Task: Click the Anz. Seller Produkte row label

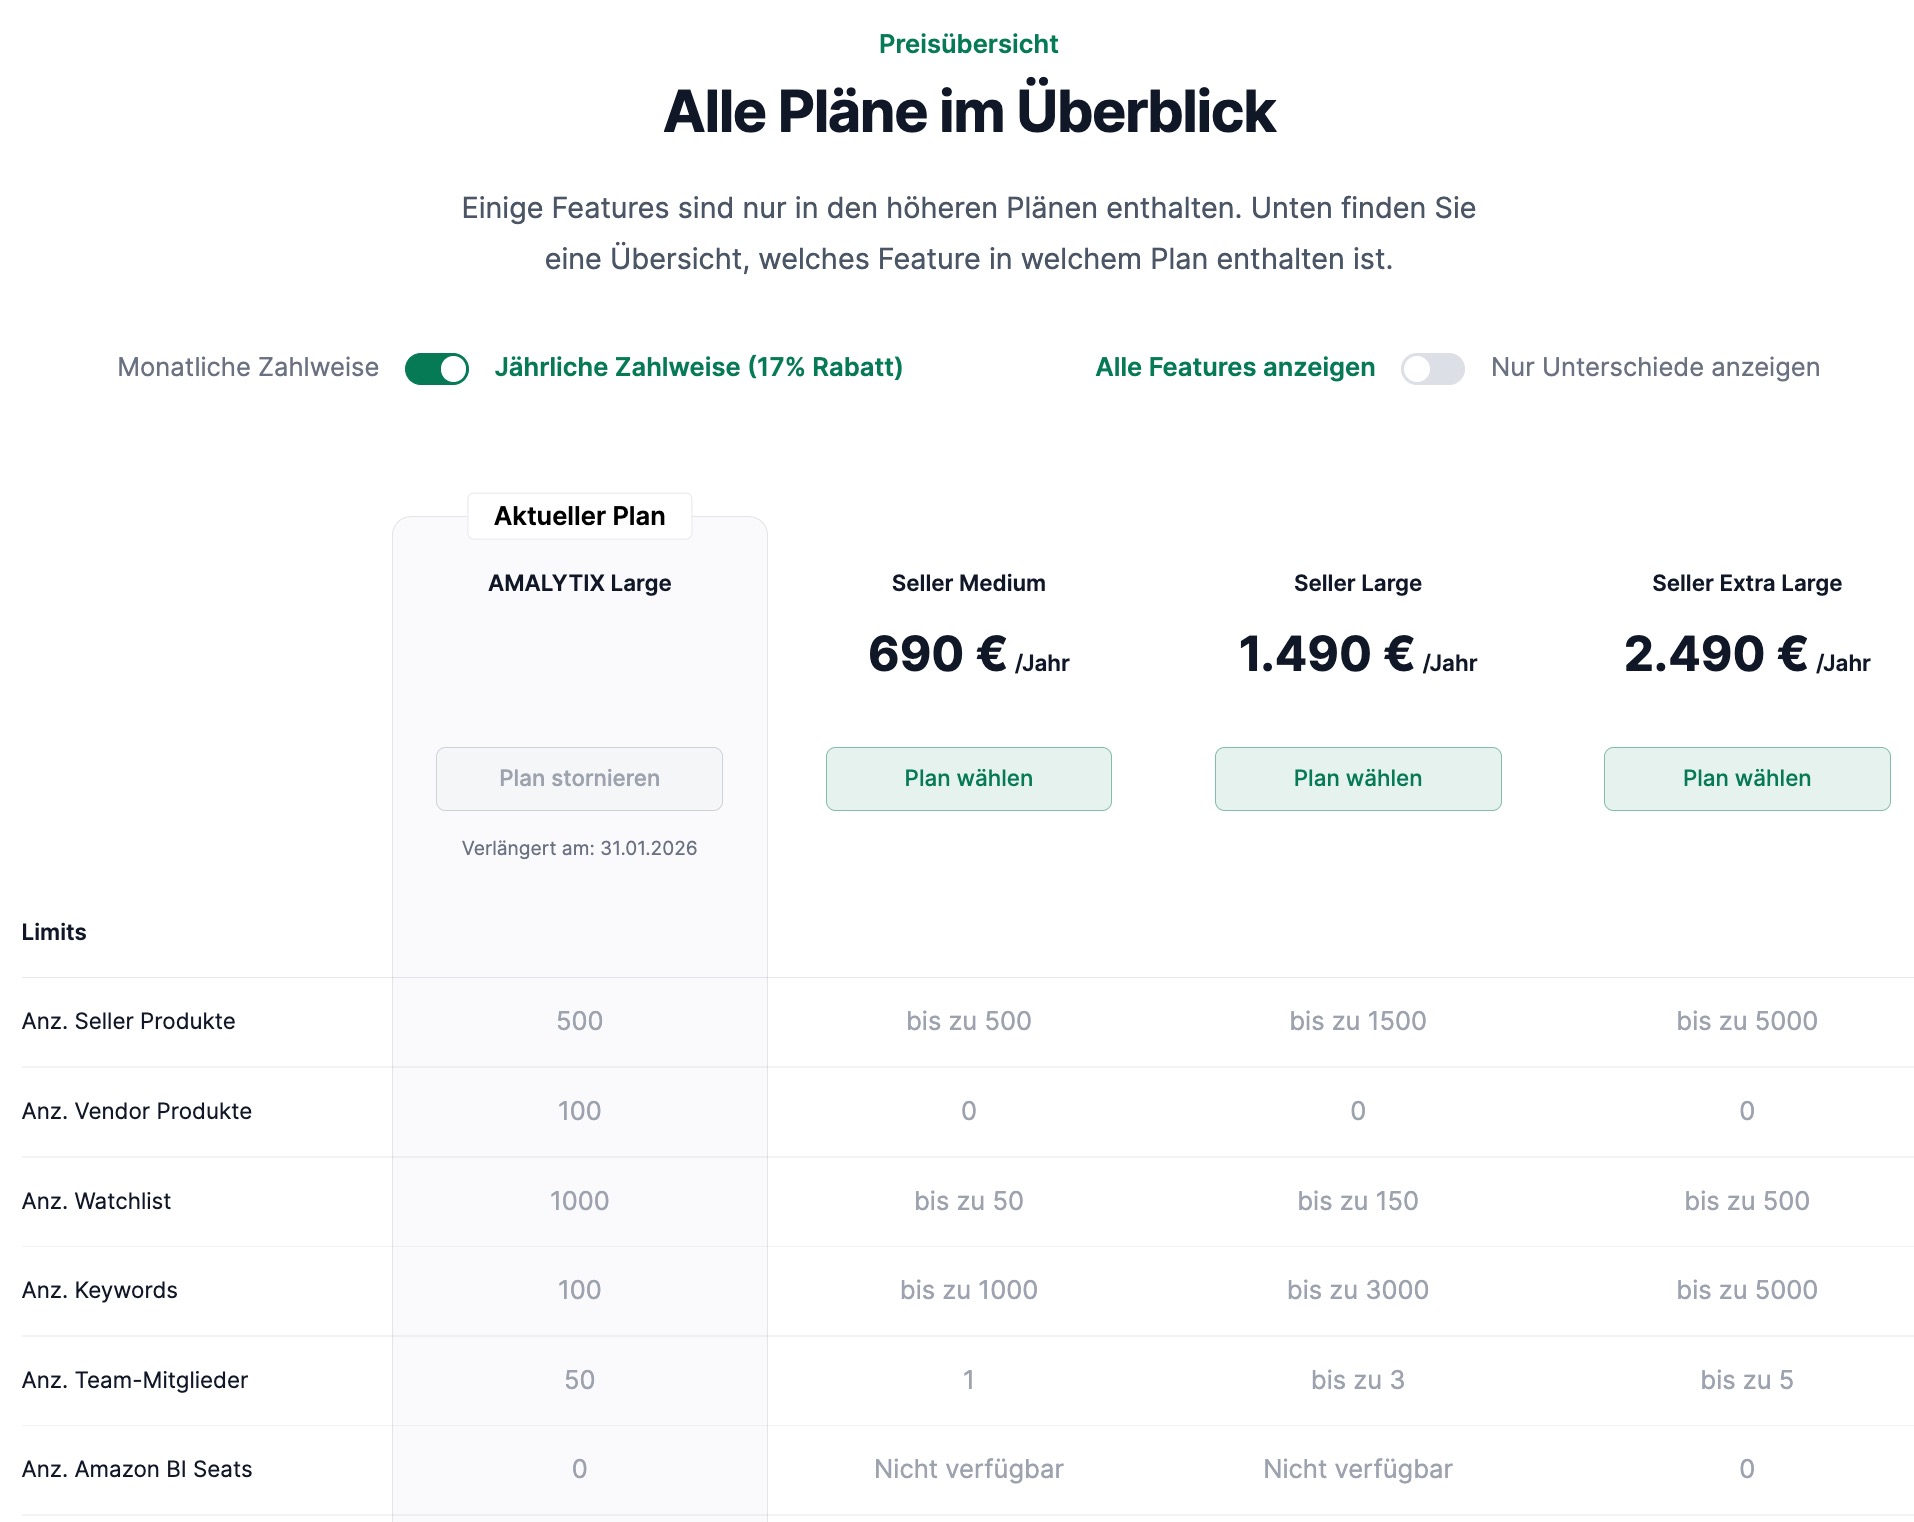Action: pos(129,1021)
